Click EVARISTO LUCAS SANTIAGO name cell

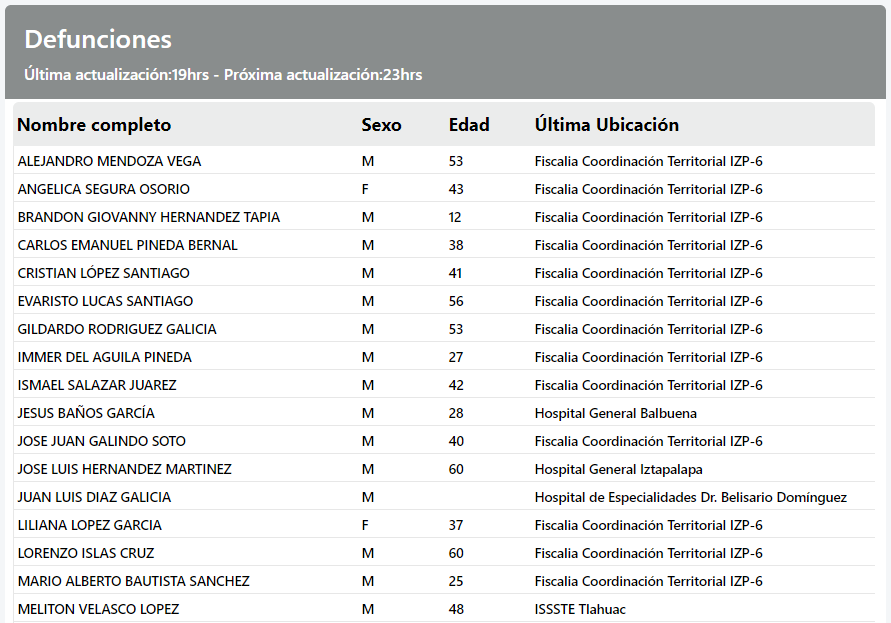105,301
